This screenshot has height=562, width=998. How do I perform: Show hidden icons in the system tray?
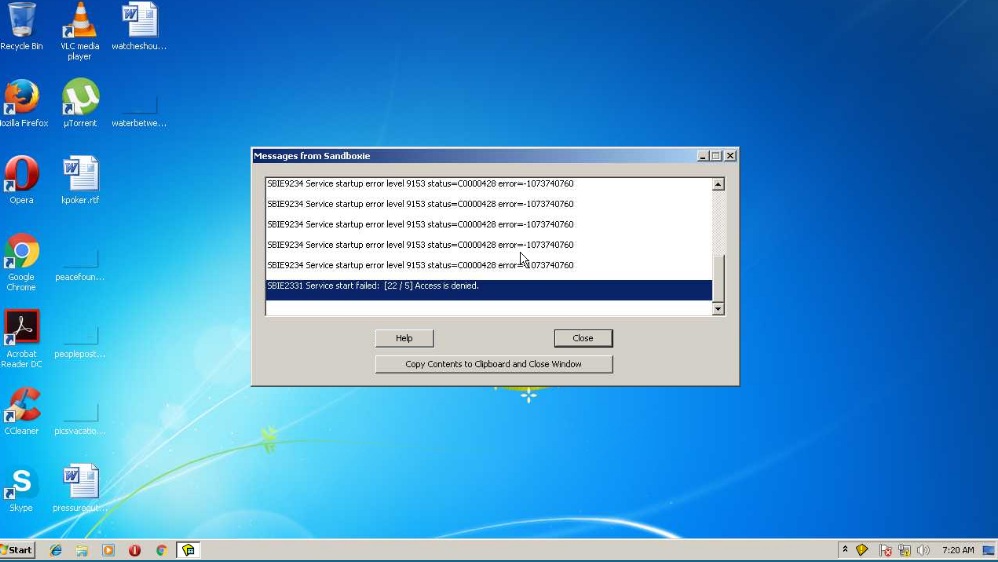click(845, 550)
